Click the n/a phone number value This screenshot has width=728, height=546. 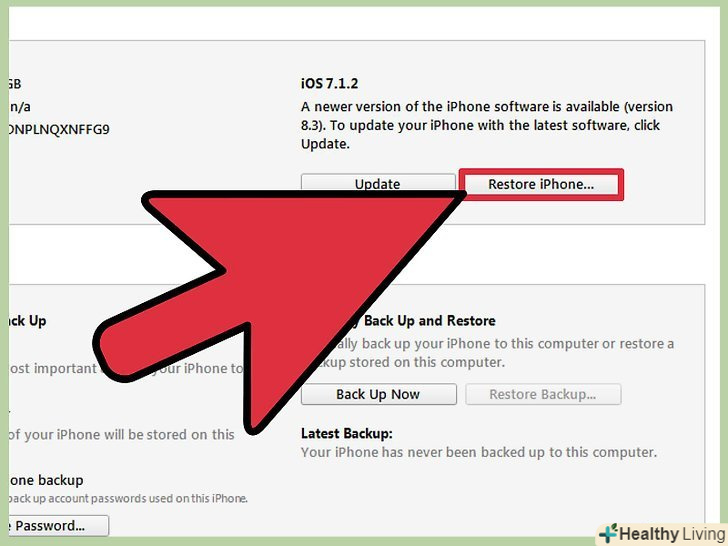[20, 107]
